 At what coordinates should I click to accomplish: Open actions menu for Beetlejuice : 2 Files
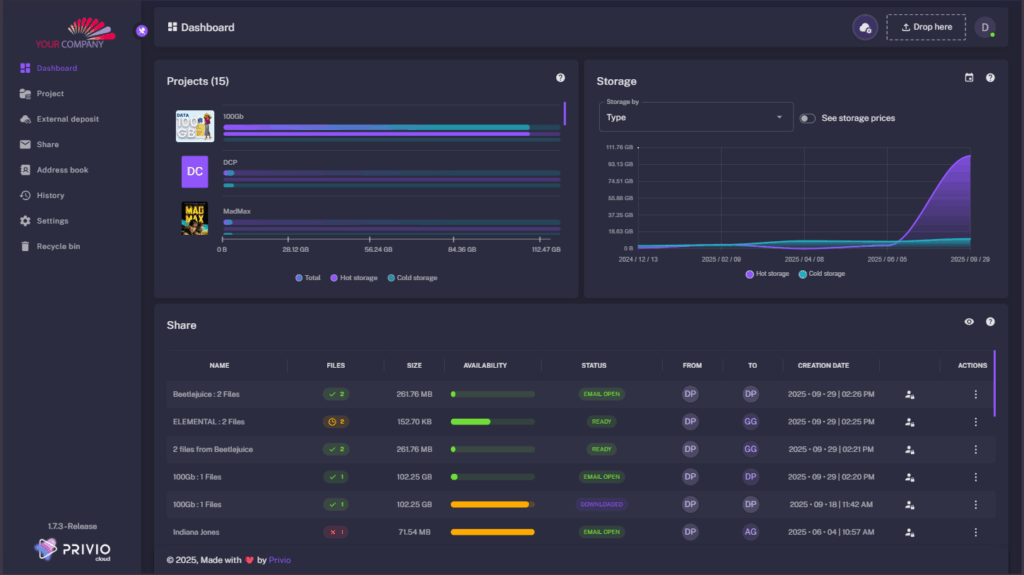[975, 394]
